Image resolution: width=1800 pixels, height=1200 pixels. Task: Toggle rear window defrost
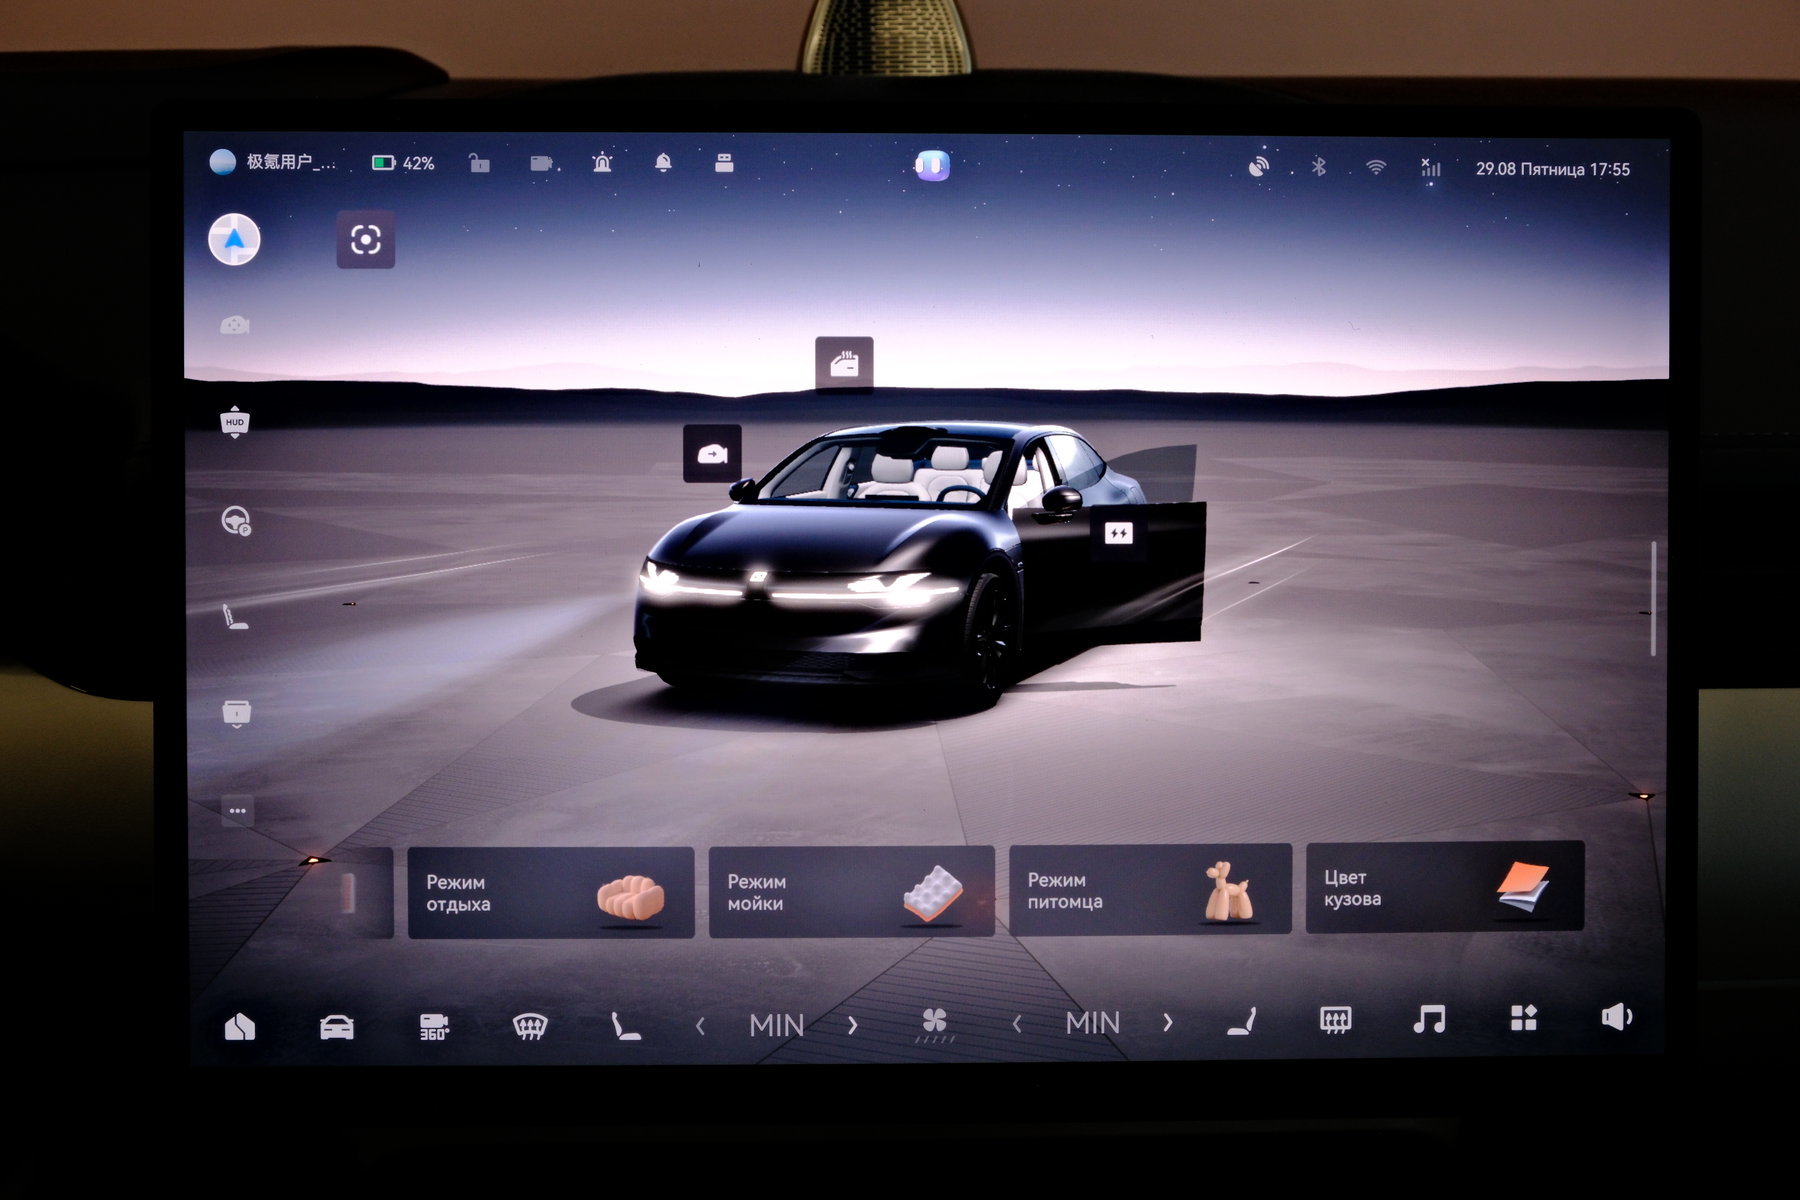[x=1335, y=1020]
